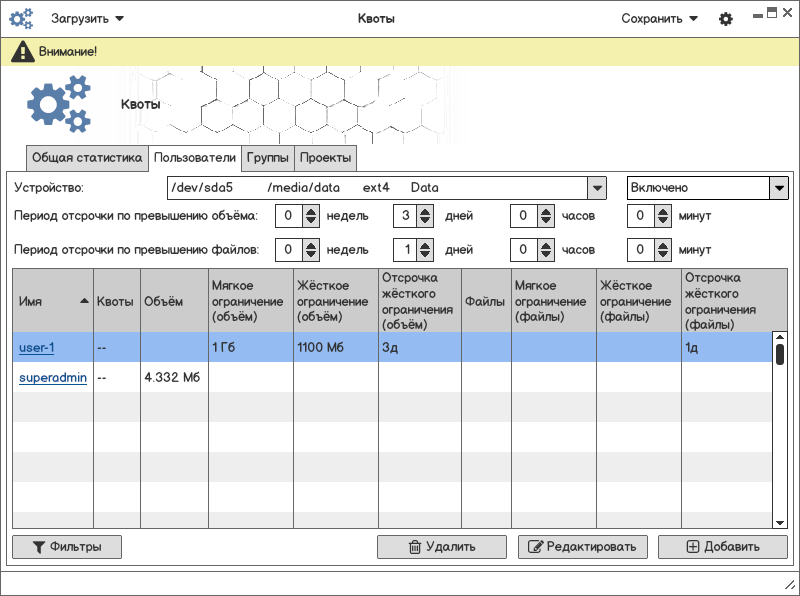Image resolution: width=800 pixels, height=596 pixels.
Task: Click the table vertical scrollbar thumb
Action: [780, 354]
